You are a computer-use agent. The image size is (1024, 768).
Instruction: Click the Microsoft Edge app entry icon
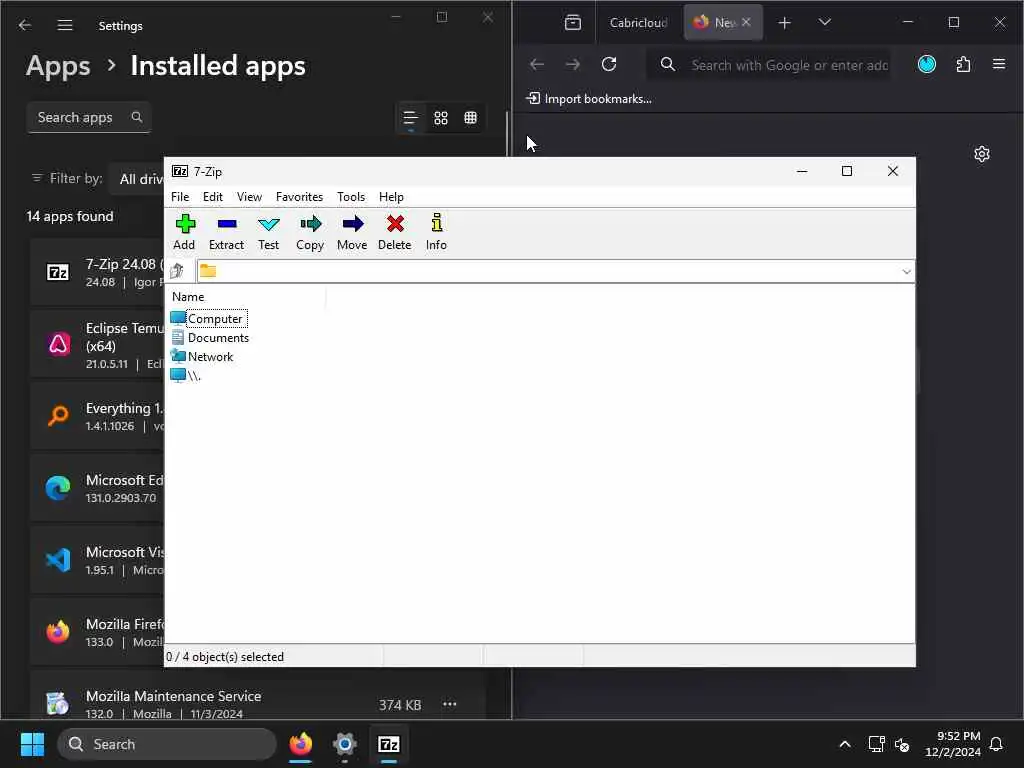(x=58, y=488)
